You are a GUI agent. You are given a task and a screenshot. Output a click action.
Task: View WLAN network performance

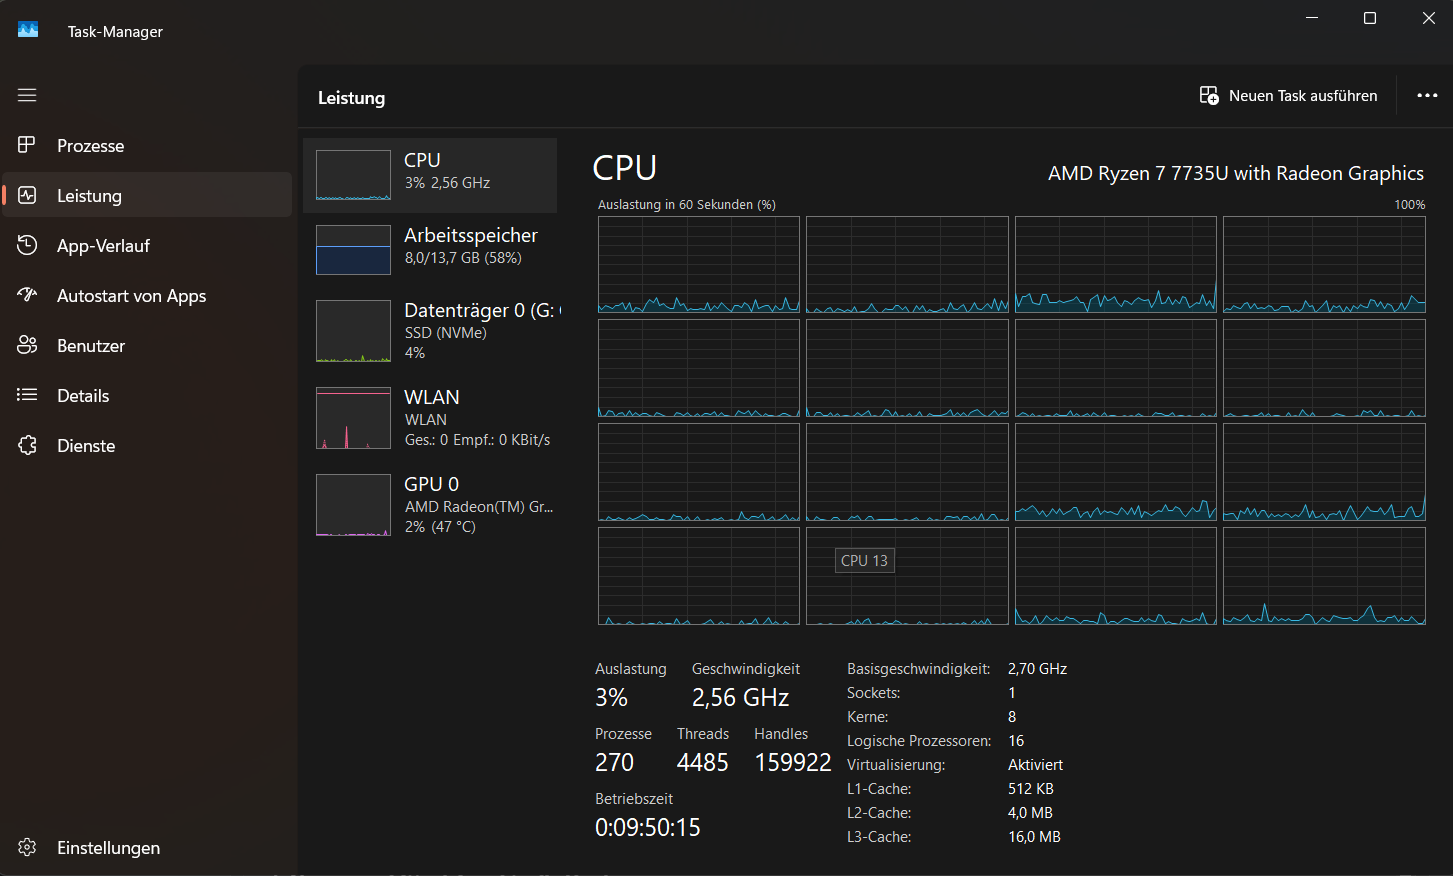[x=430, y=418]
